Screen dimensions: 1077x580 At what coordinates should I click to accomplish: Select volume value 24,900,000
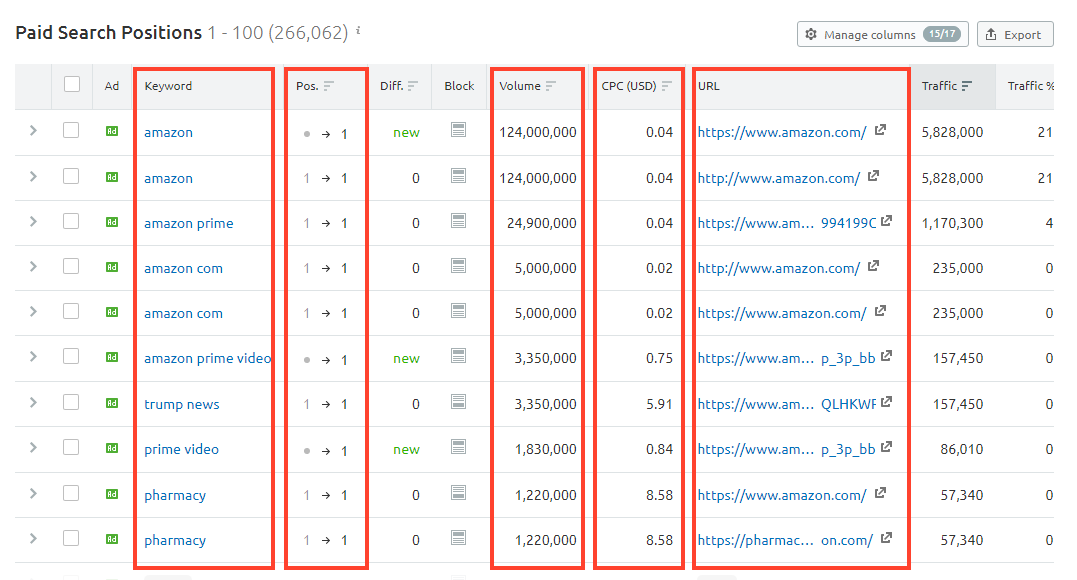click(x=541, y=223)
